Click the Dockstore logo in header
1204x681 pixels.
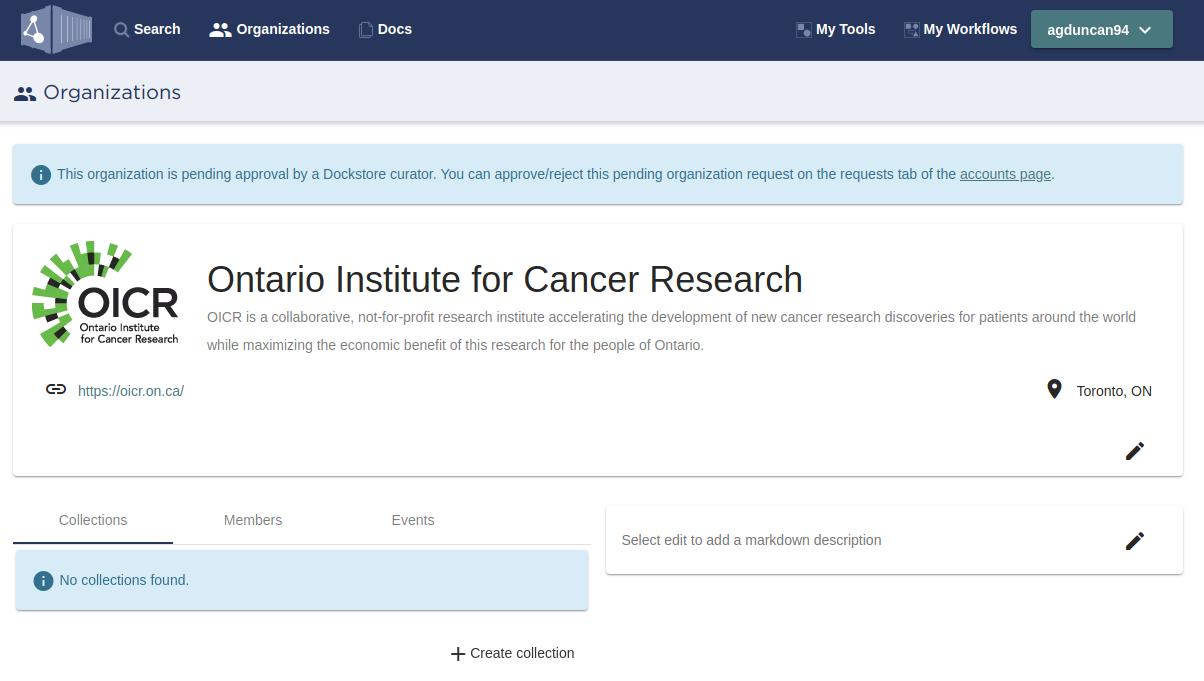56,29
